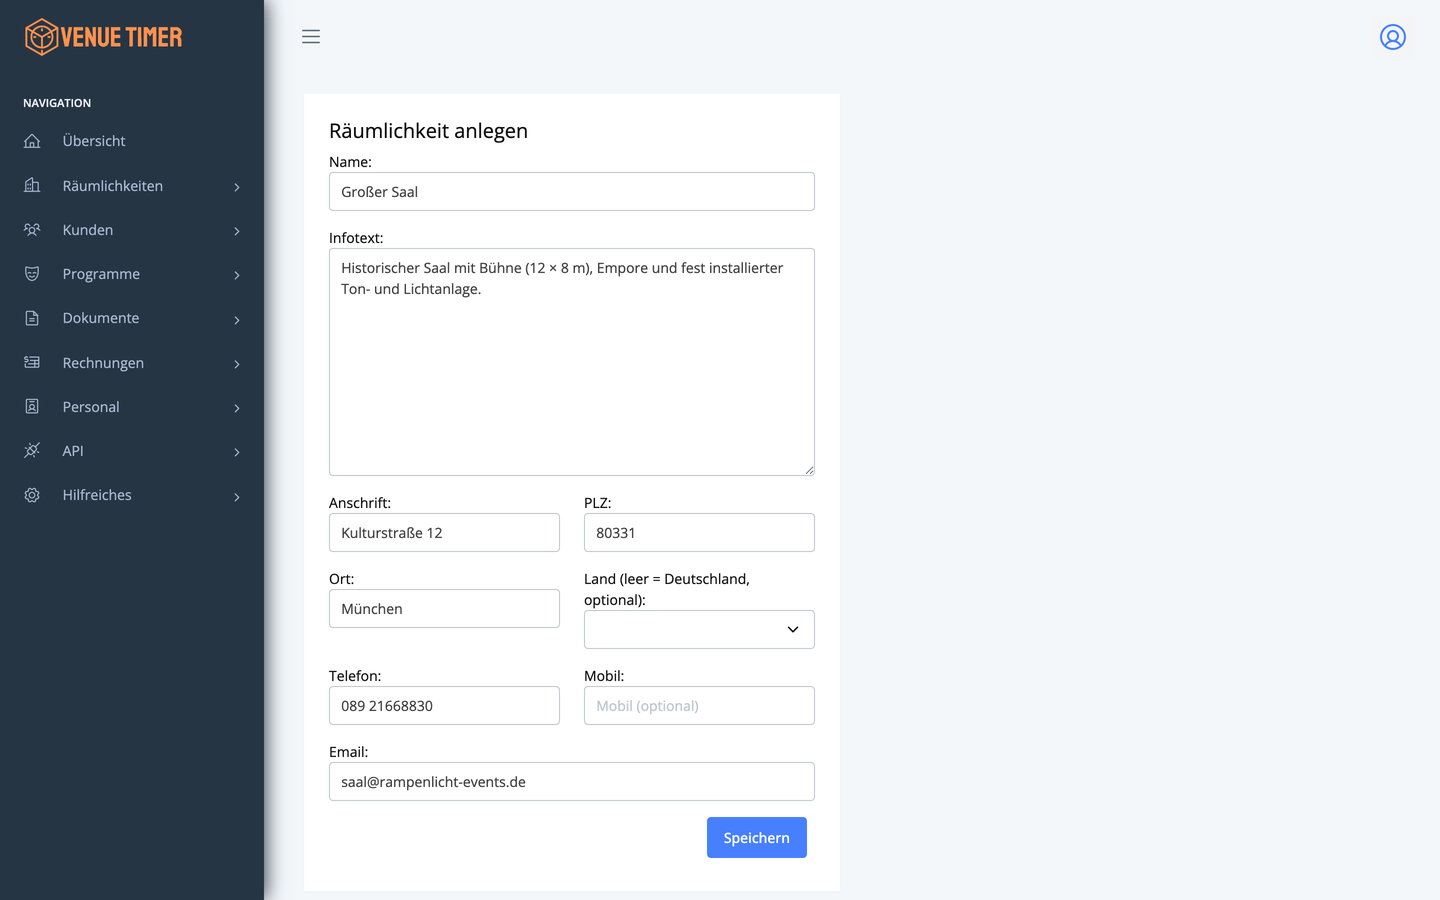
Task: Click the Übersicht home icon
Action: [32, 141]
